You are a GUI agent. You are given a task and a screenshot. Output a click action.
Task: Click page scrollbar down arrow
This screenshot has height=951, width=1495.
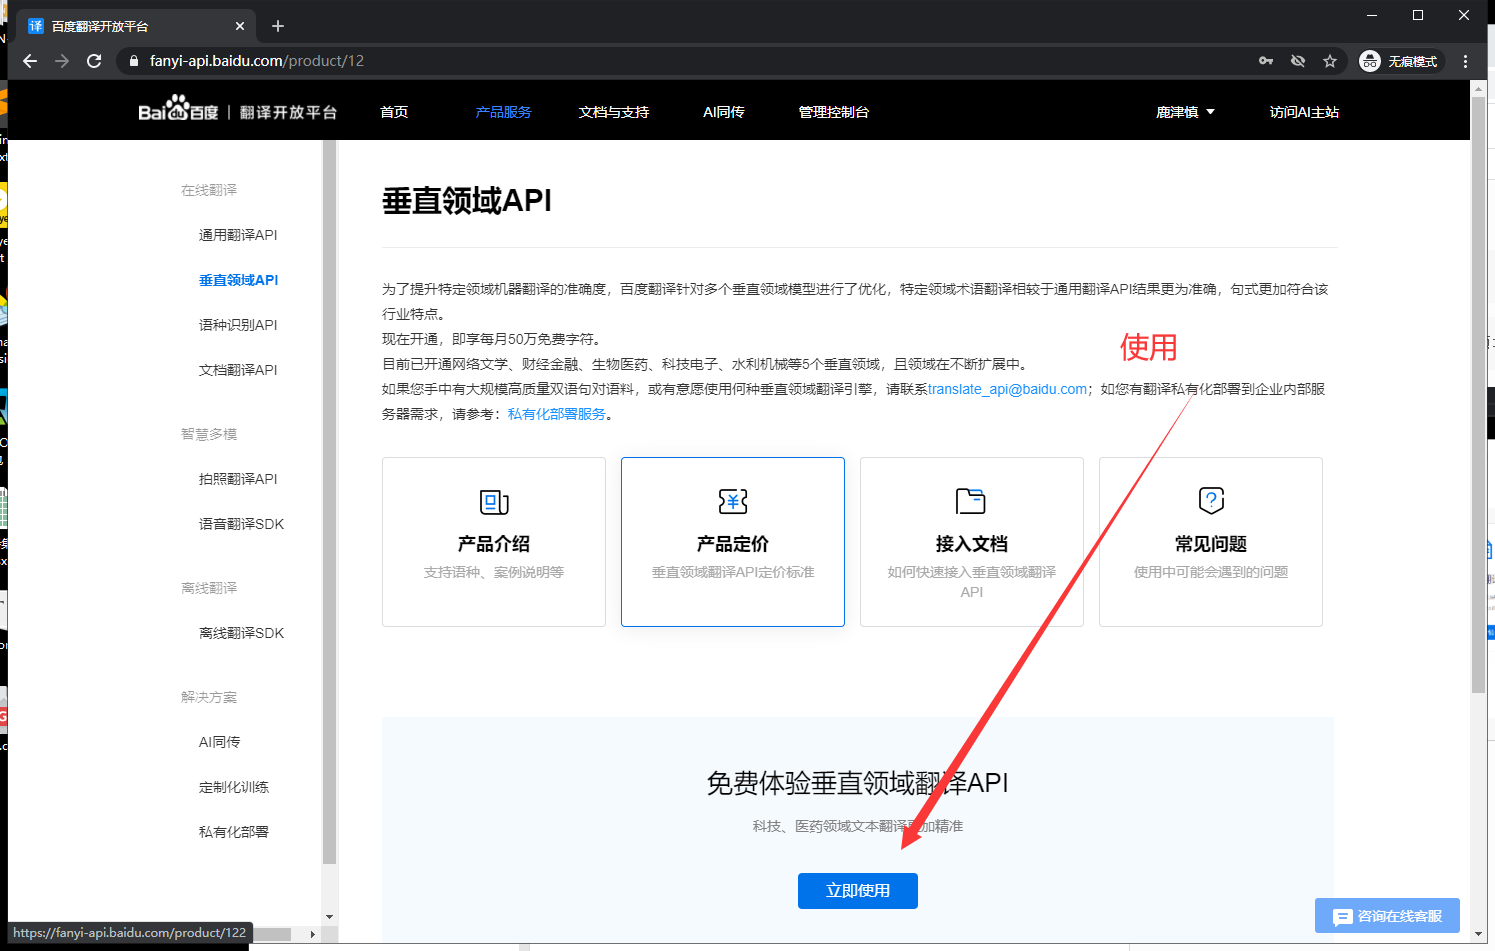pos(1478,934)
